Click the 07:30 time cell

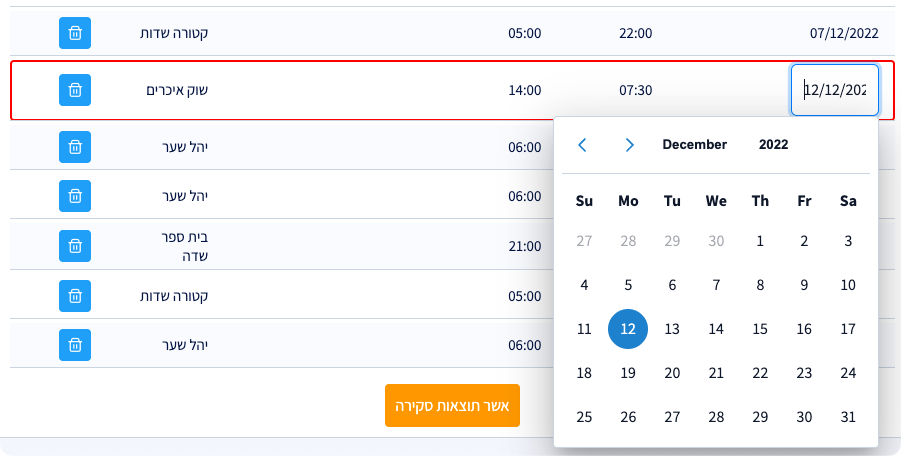point(635,90)
